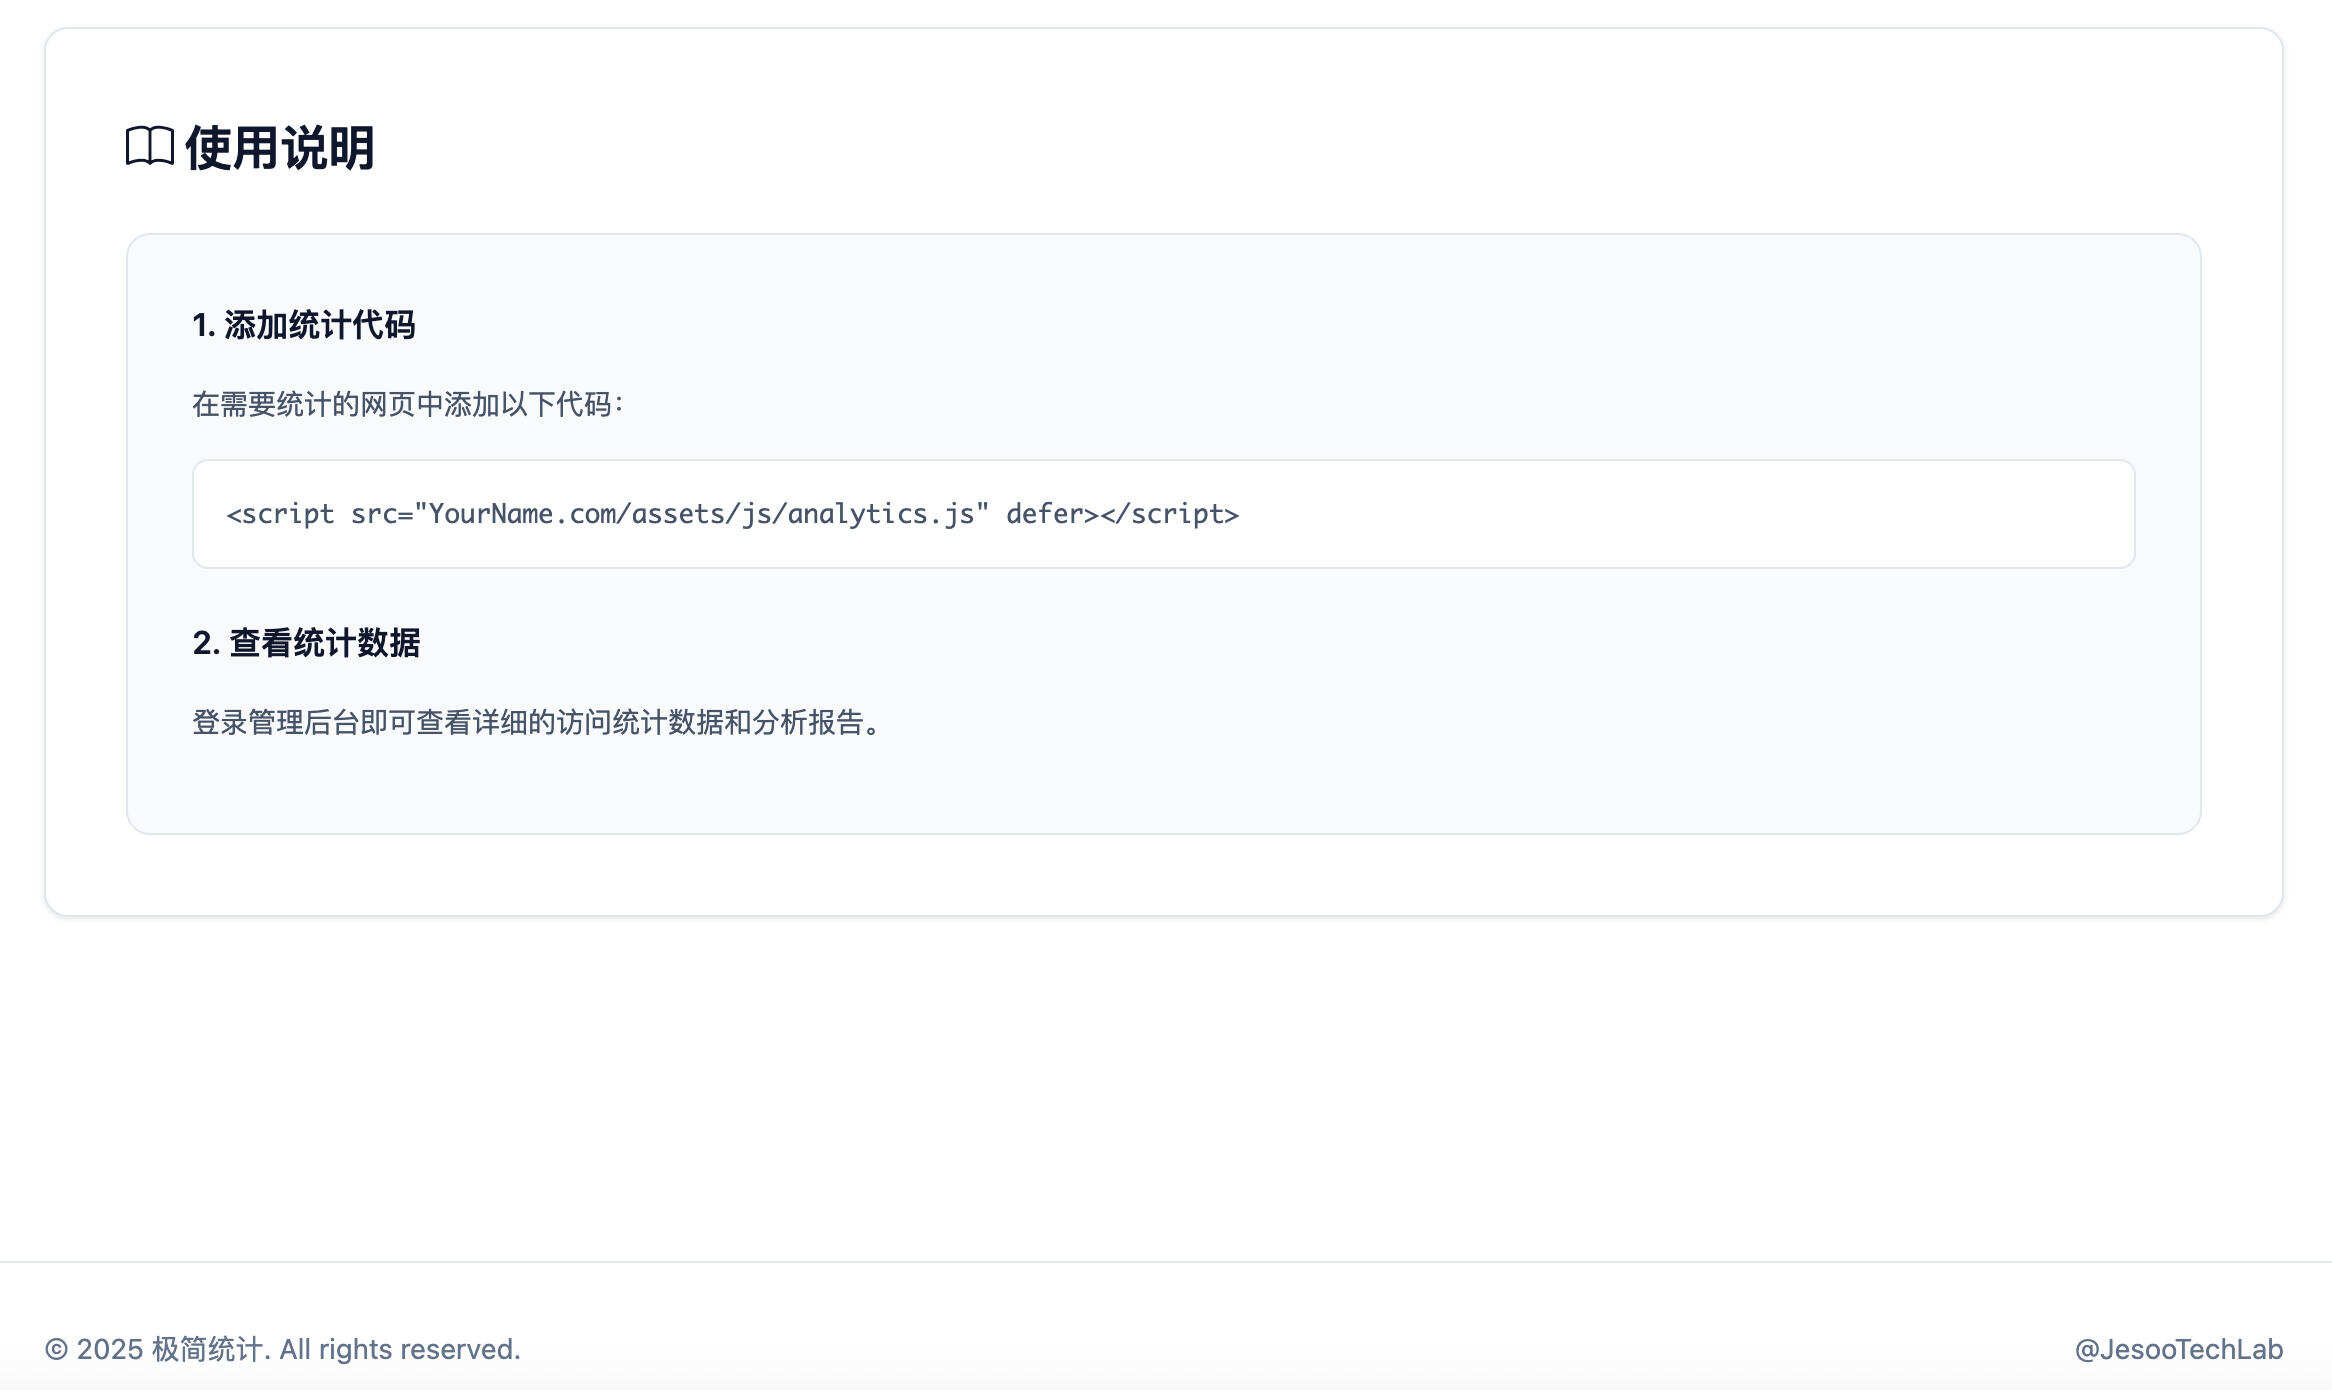The height and width of the screenshot is (1390, 2332).
Task: Click the defer attribute in the script tag
Action: (x=1045, y=513)
